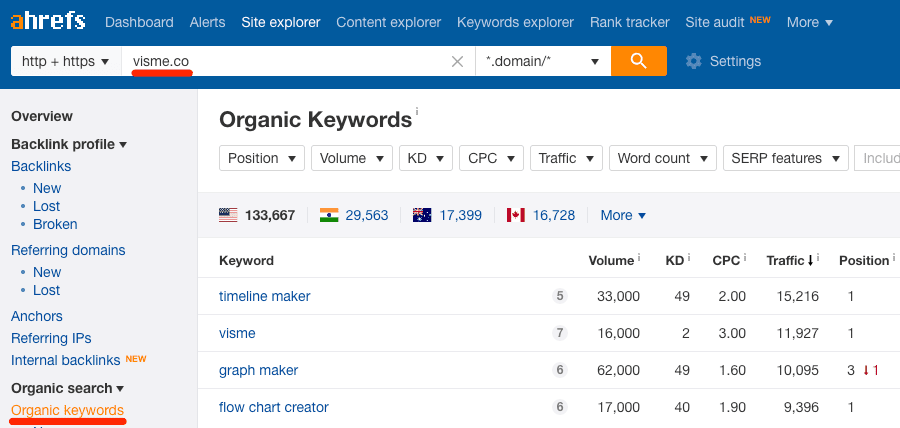
Task: Open the *.domain/* mode dropdown
Action: tap(542, 62)
